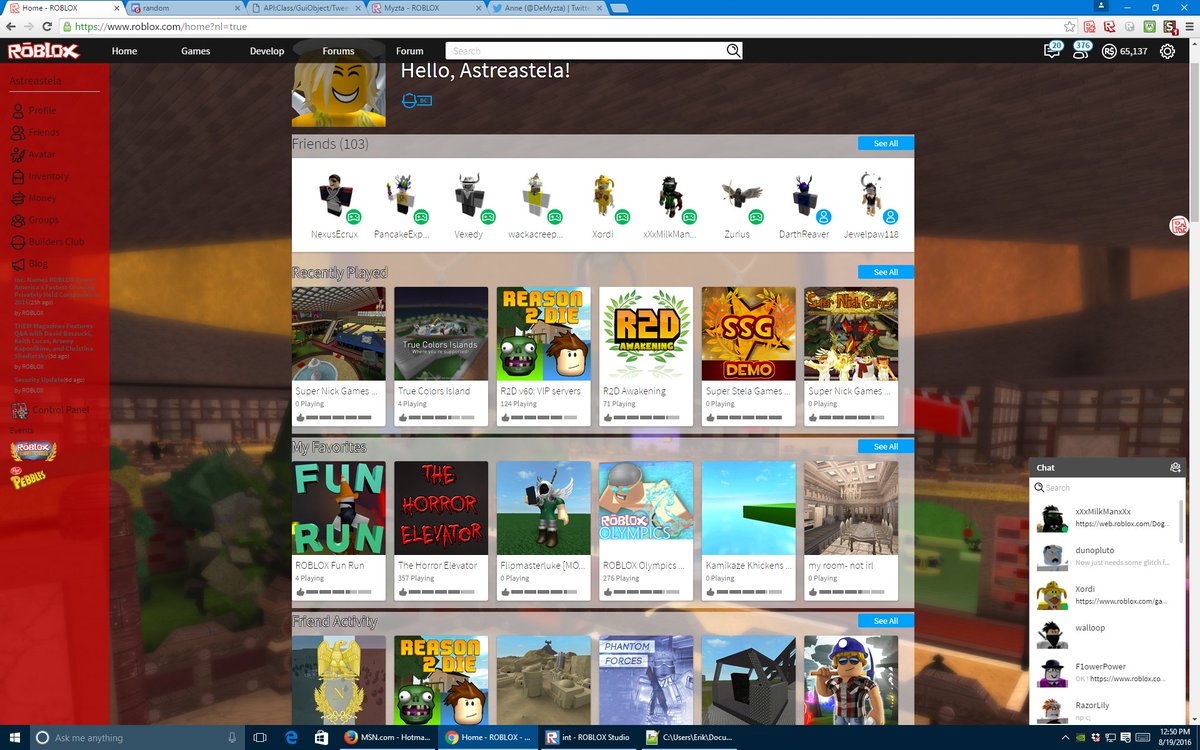
Task: Focus the Roblox search box
Action: pyautogui.click(x=587, y=51)
